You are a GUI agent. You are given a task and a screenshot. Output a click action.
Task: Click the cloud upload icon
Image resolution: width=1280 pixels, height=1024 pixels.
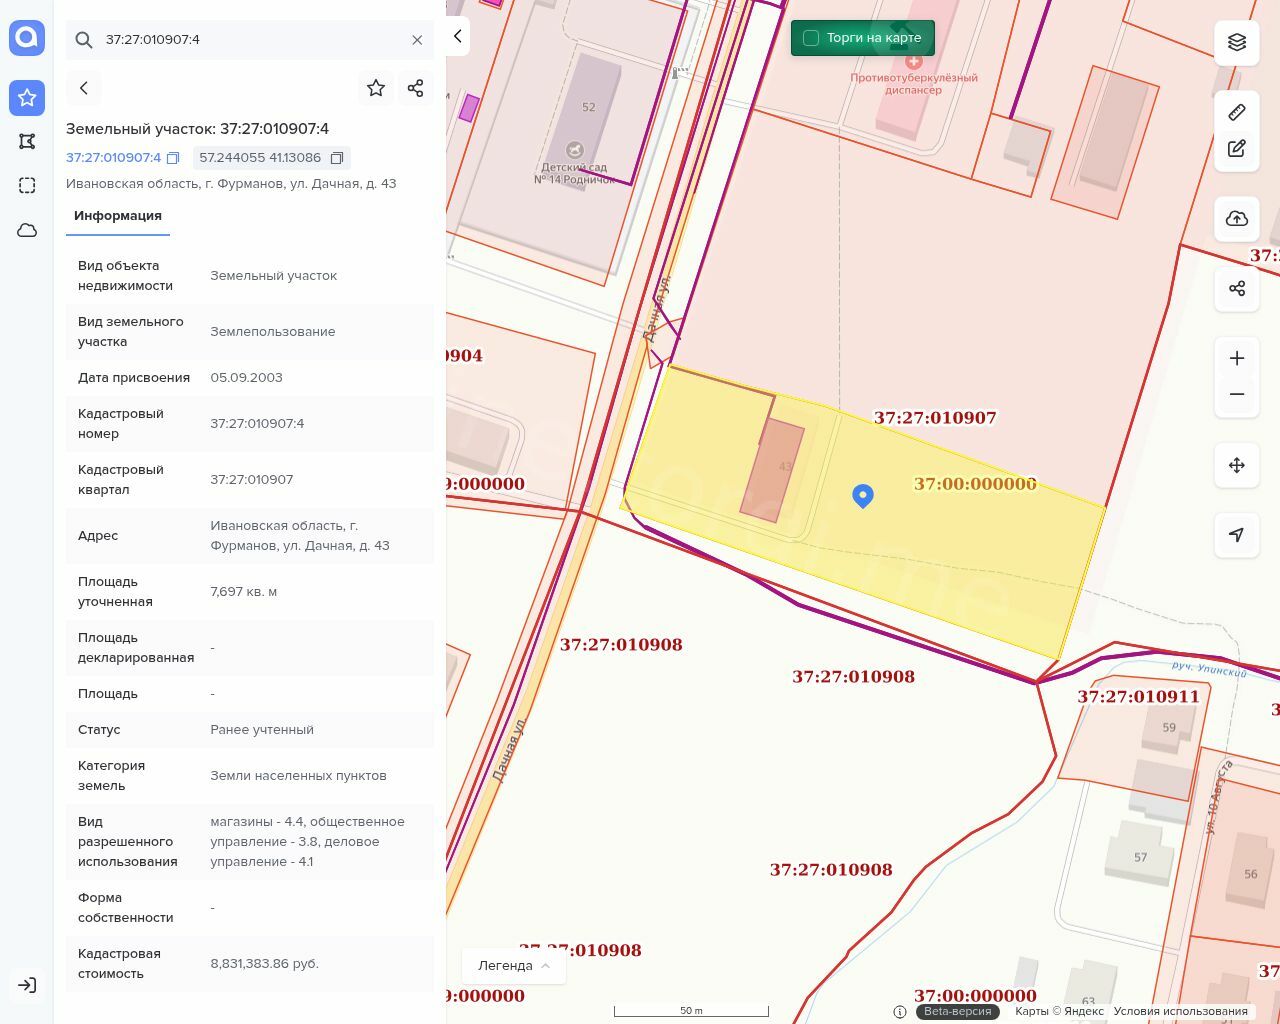1237,219
